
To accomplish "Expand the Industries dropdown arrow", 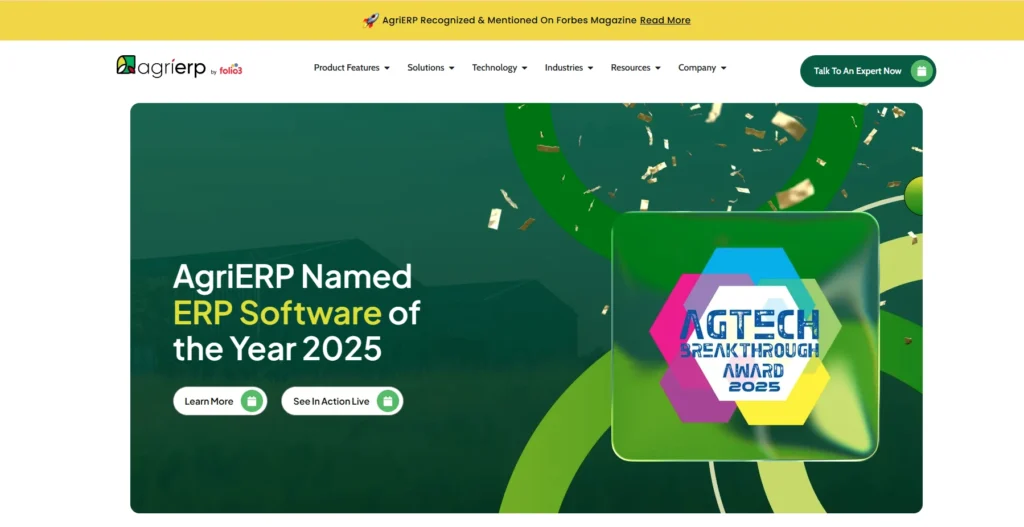I will click(590, 68).
